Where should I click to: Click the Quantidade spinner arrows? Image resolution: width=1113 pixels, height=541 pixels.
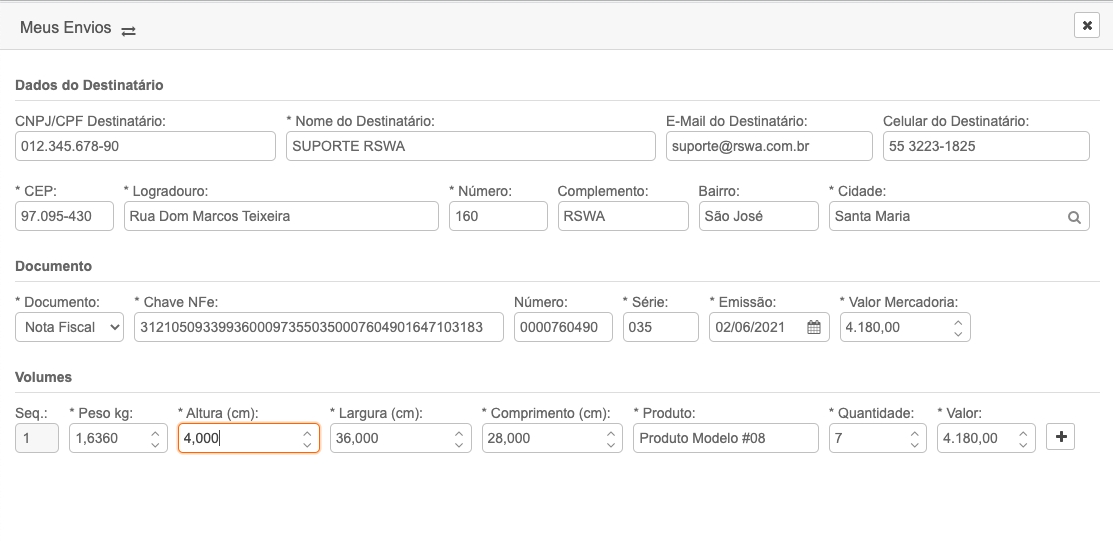[915, 438]
